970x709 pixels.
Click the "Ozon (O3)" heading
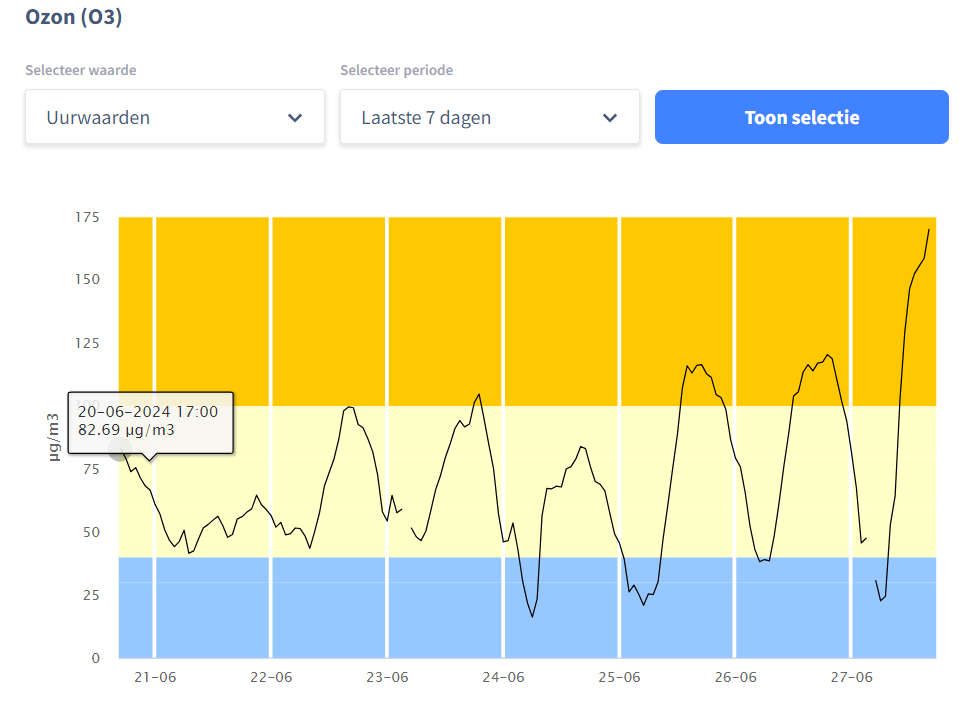[74, 17]
